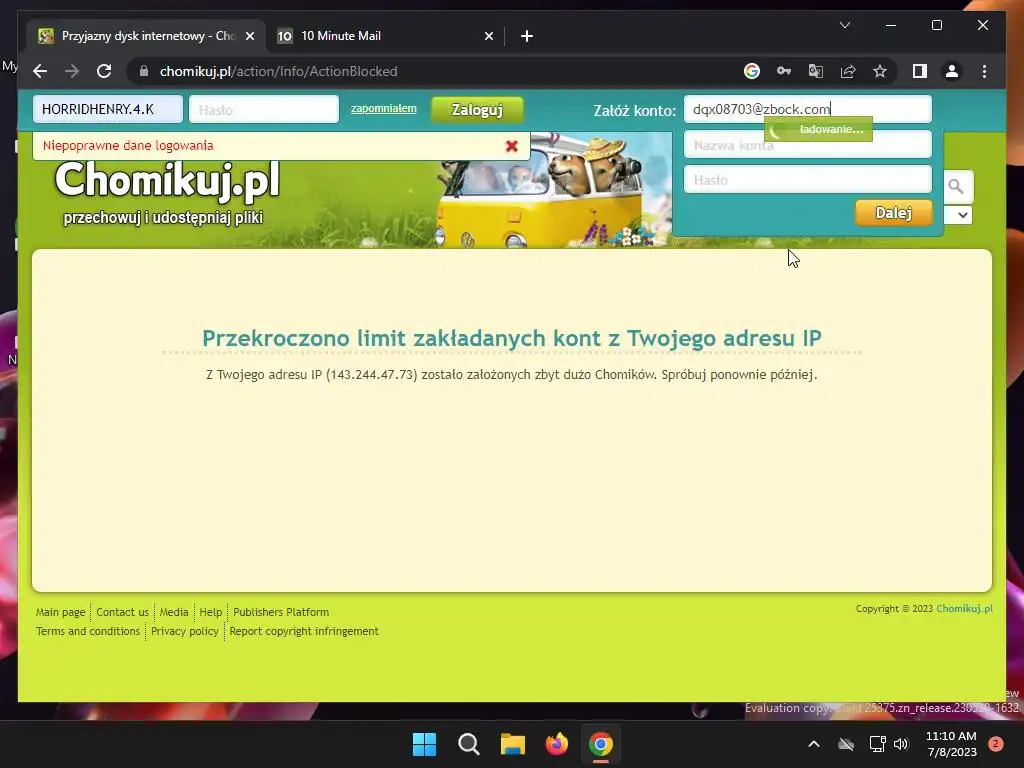Close the Przyjazny dysk internetowy tab

point(249,36)
